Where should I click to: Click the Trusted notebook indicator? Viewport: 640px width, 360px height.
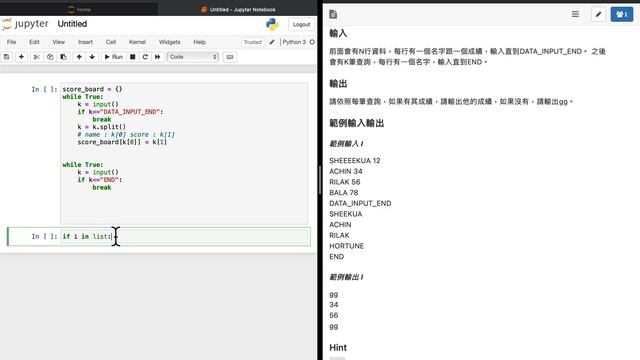coord(253,42)
